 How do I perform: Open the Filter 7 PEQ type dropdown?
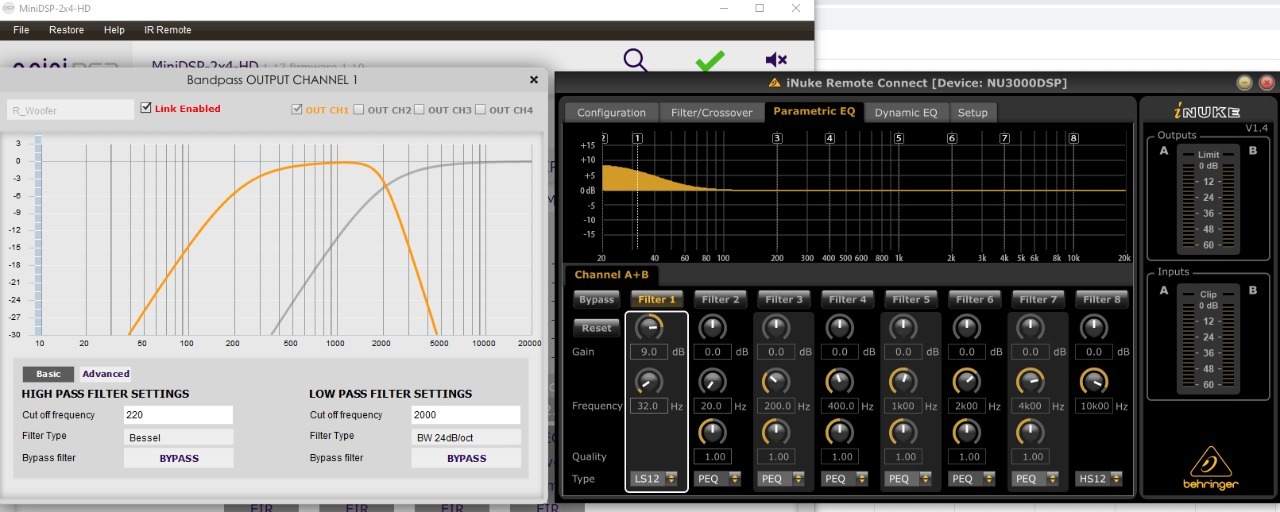[x=1036, y=479]
